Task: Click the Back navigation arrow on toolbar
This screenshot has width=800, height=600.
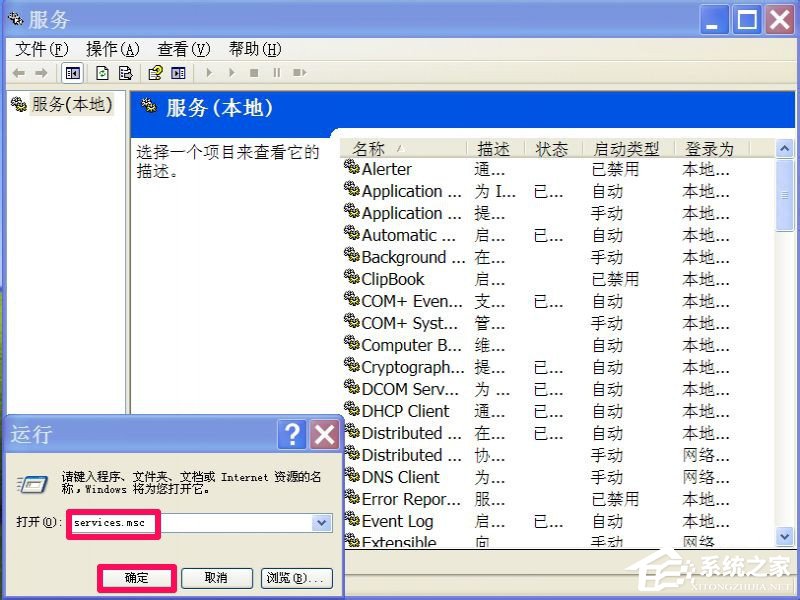Action: (18, 72)
